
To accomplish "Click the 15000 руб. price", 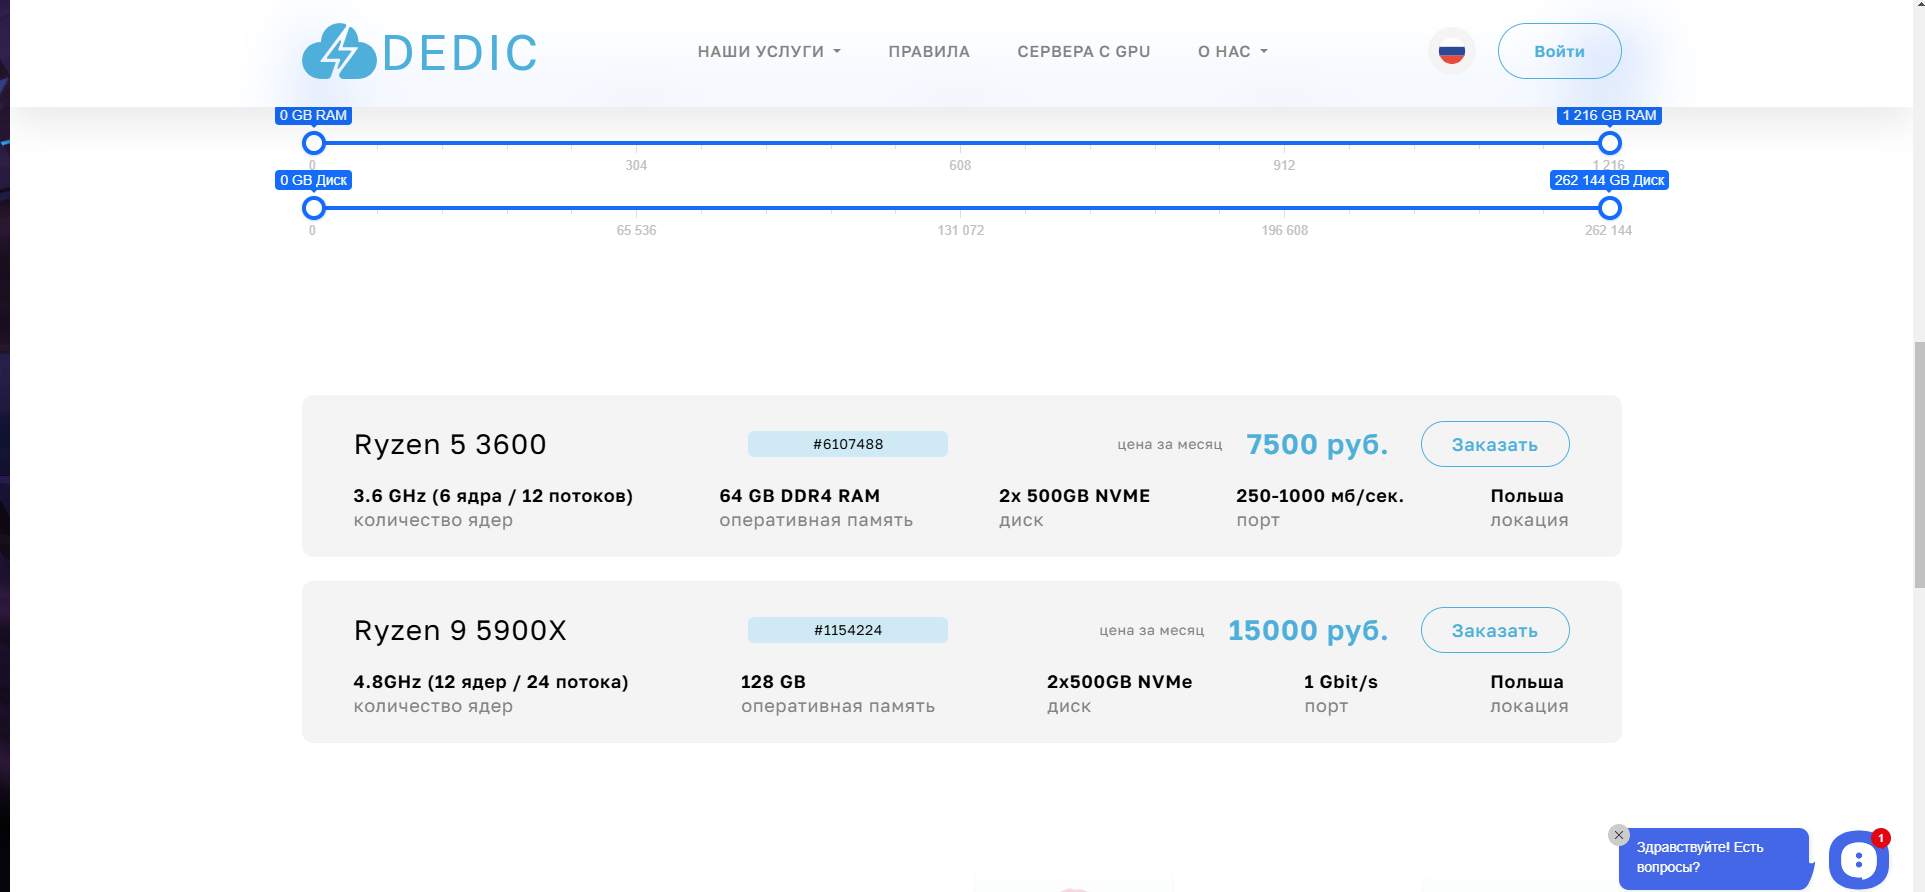I will pos(1308,630).
